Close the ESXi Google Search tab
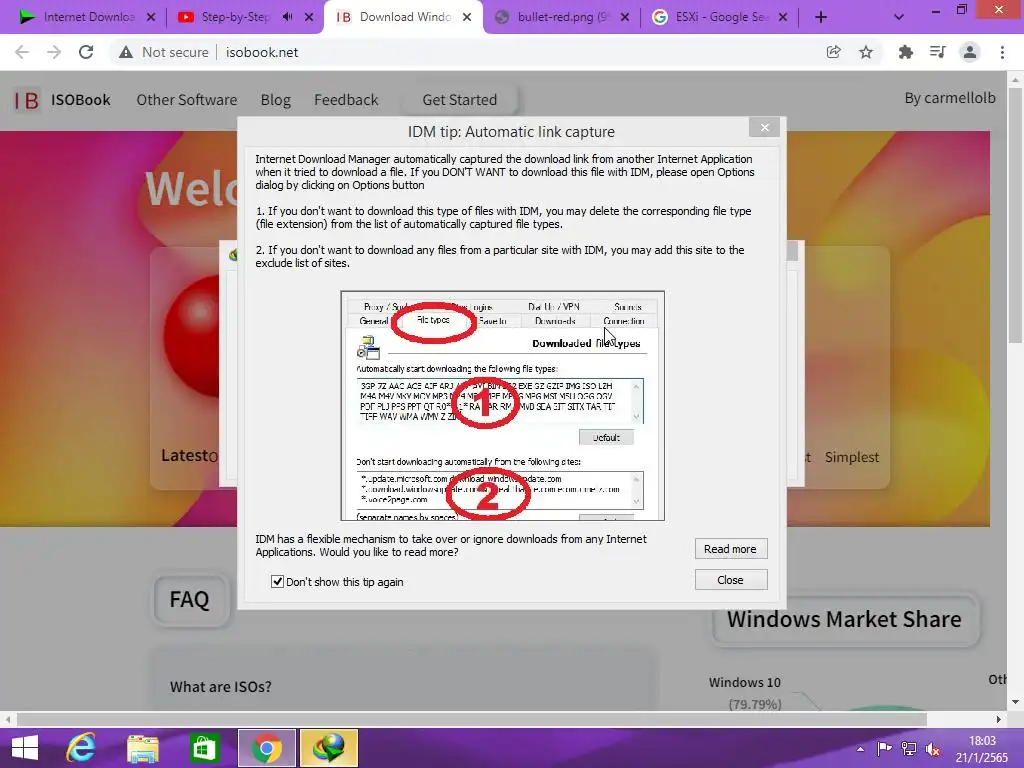 tap(783, 18)
